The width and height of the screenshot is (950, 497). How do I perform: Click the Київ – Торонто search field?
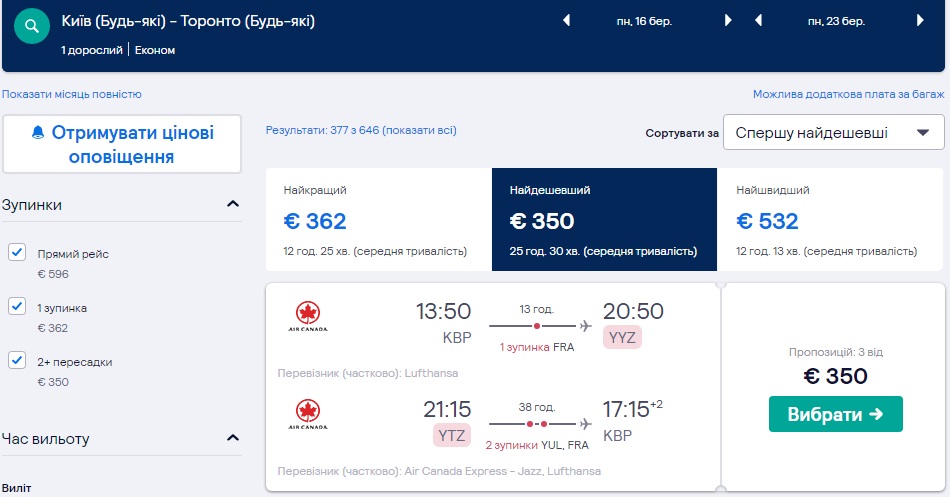pyautogui.click(x=188, y=21)
